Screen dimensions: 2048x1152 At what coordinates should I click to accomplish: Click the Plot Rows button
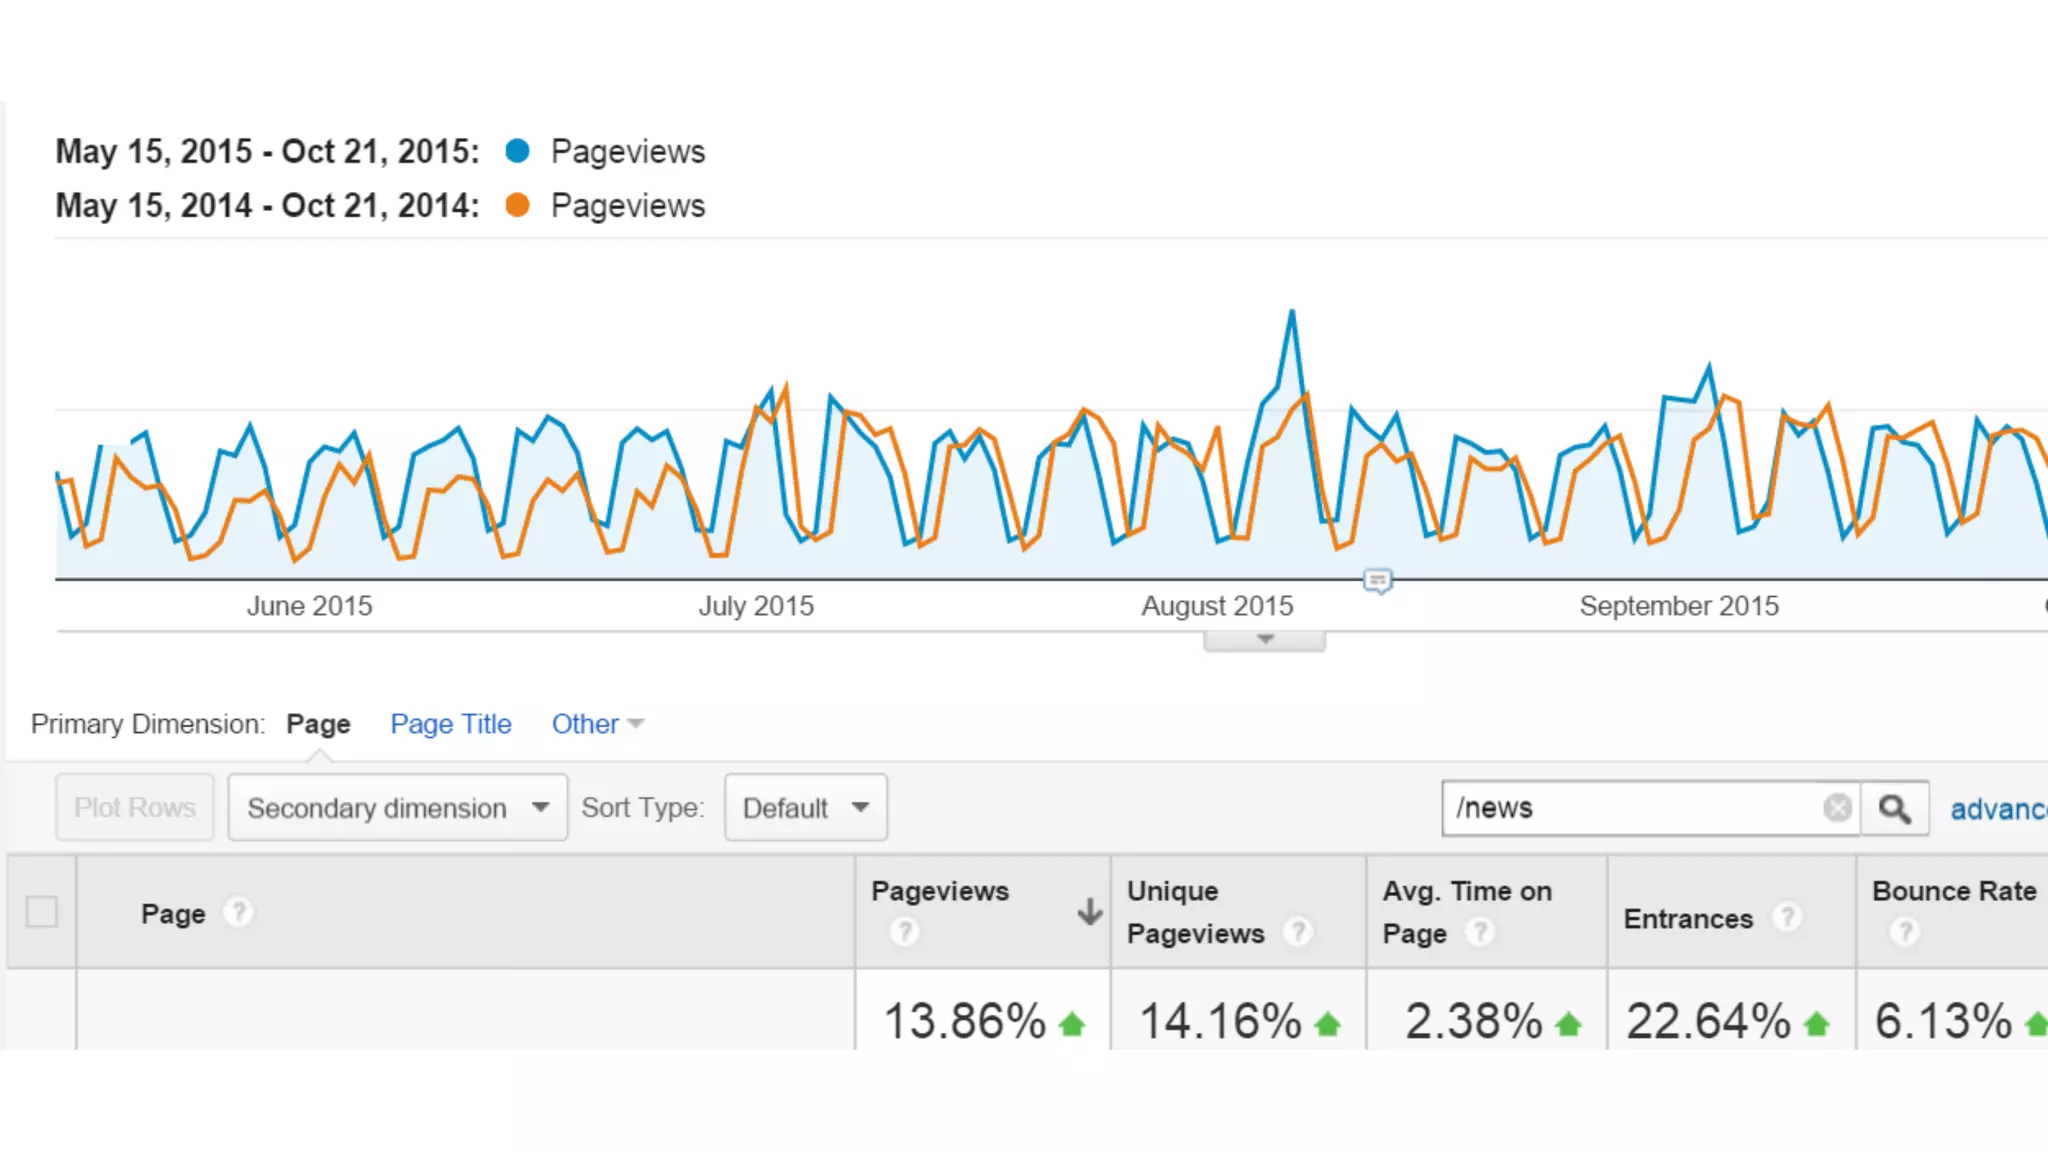[x=135, y=808]
